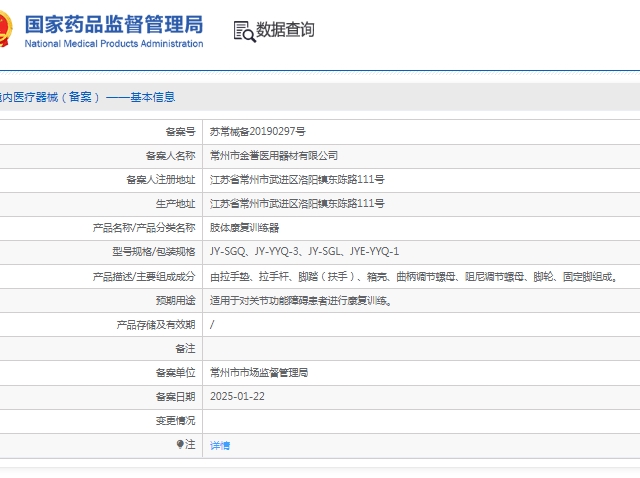The height and width of the screenshot is (478, 640).
Task: Click the 变更情况 row label
Action: tap(176, 420)
